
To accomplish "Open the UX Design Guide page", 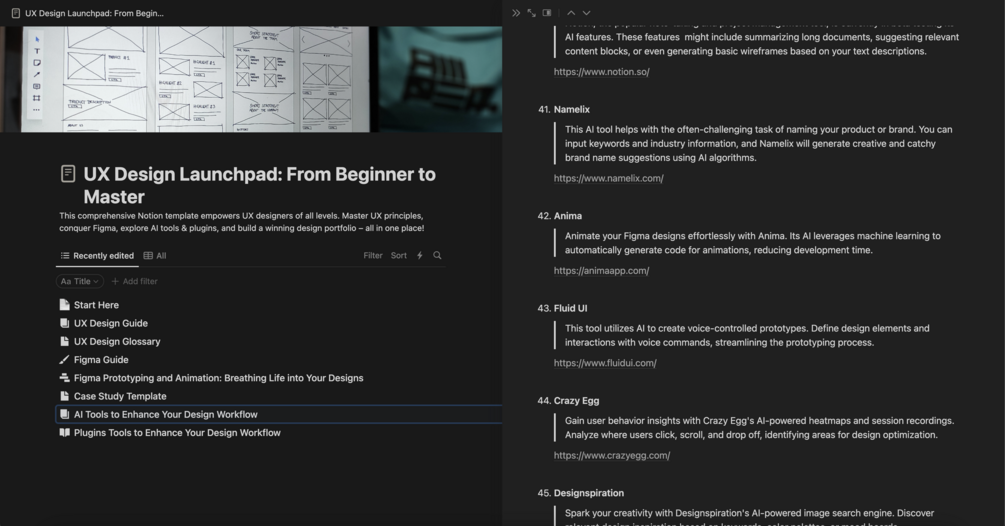I will [111, 323].
